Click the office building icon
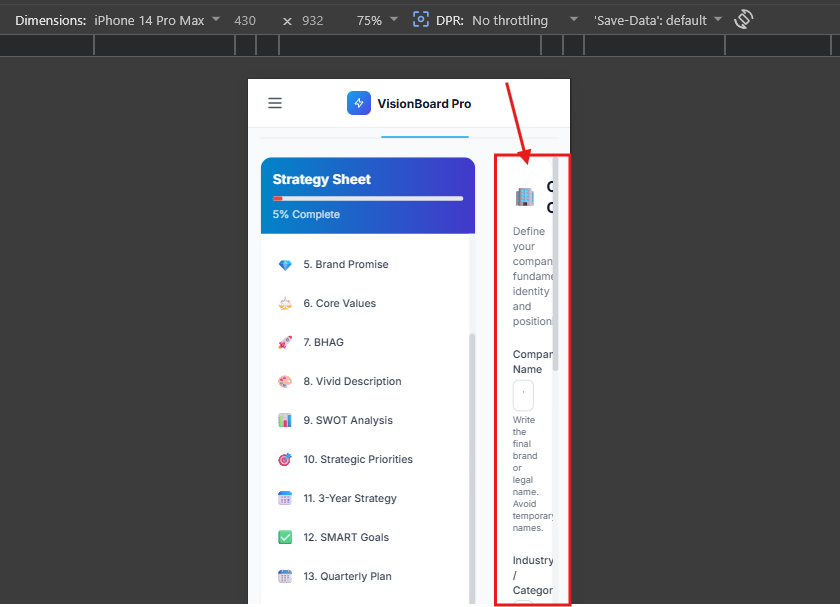This screenshot has width=840, height=607. 524,197
